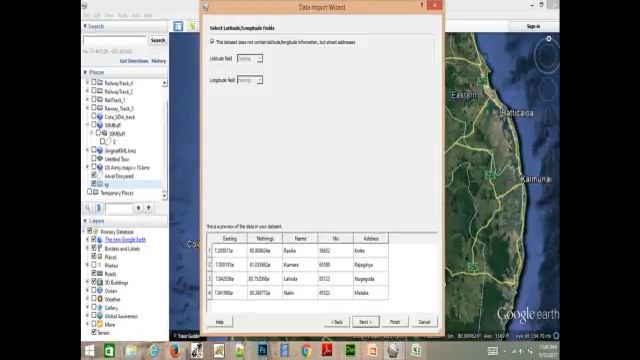Enable the Ocean layer checkbox
Image resolution: width=640 pixels, height=360 pixels.
pyautogui.click(x=94, y=290)
